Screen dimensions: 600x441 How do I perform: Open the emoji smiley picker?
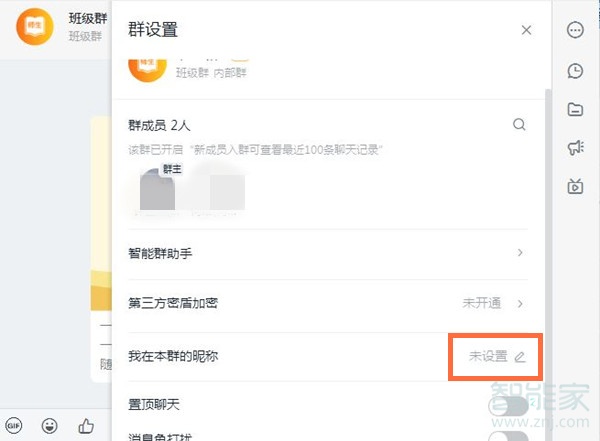point(49,426)
